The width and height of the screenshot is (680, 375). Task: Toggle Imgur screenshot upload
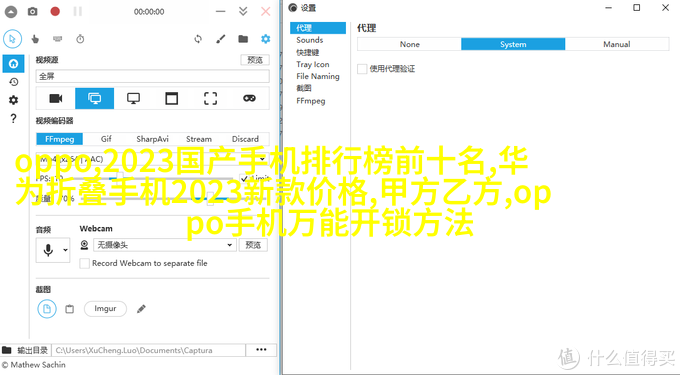(x=105, y=309)
